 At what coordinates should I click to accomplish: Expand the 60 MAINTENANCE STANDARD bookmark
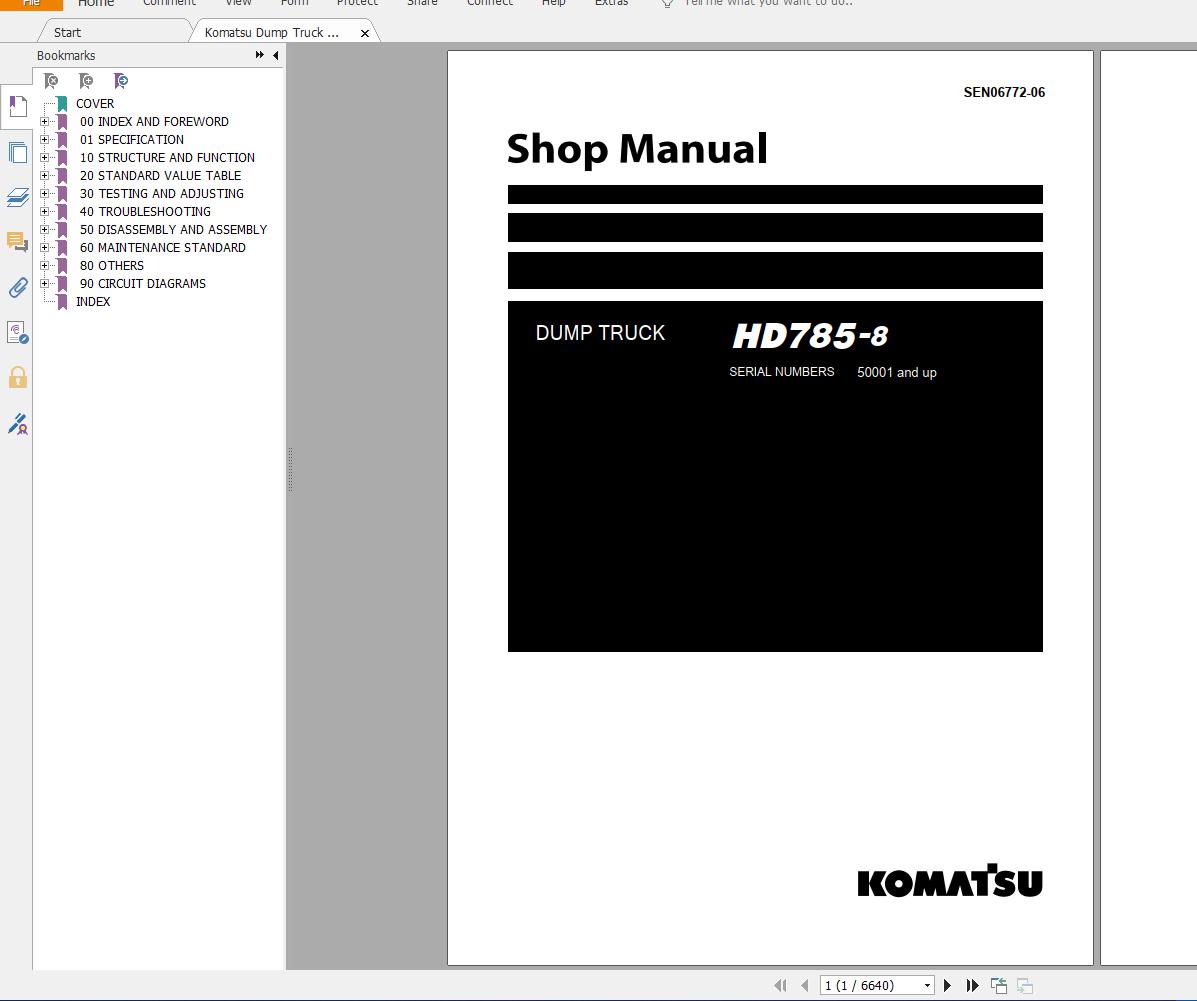(x=44, y=247)
